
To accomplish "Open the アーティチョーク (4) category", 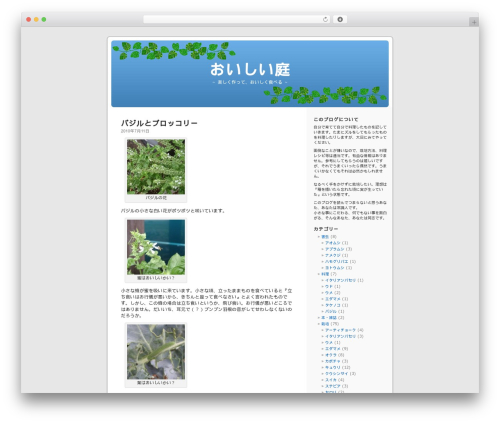I will [340, 330].
